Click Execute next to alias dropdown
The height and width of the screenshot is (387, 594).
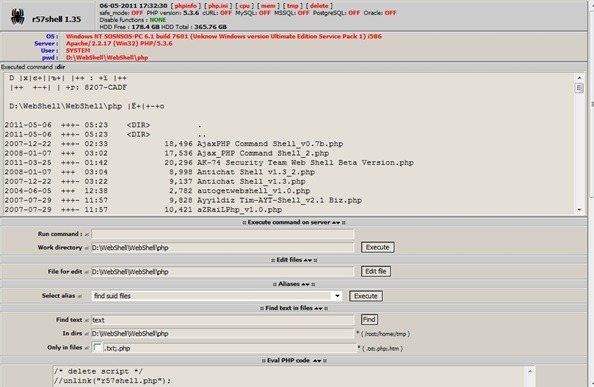tap(366, 296)
